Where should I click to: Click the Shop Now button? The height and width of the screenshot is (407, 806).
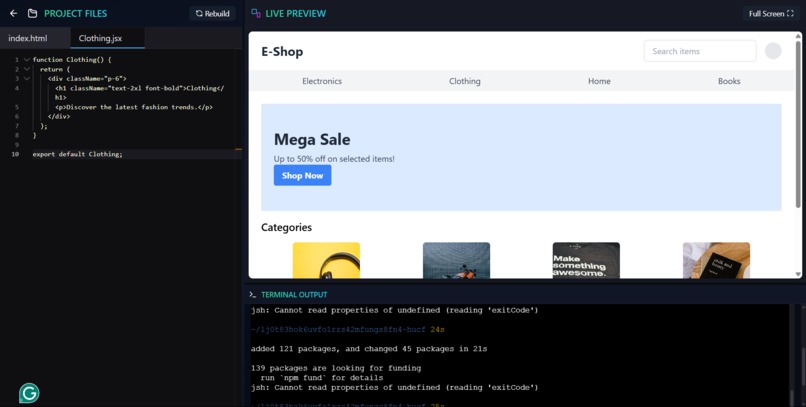pos(302,175)
